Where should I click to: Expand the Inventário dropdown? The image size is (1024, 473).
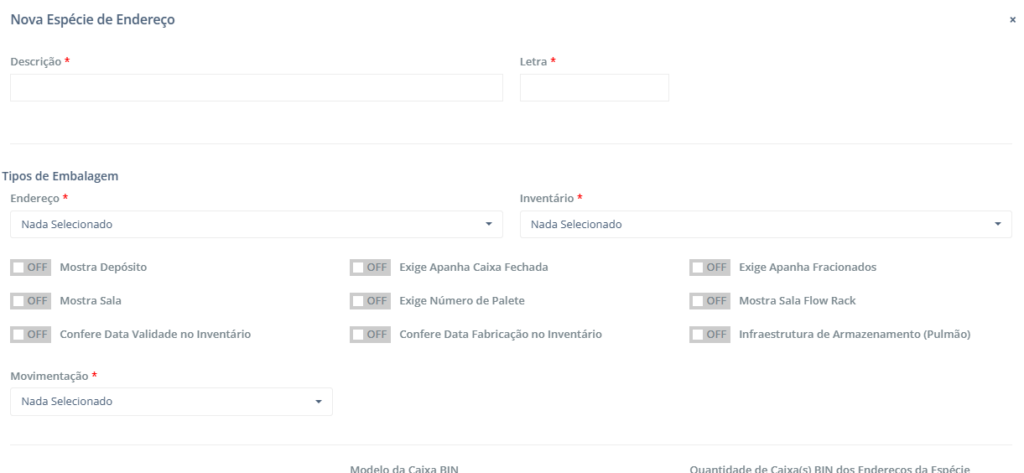765,224
